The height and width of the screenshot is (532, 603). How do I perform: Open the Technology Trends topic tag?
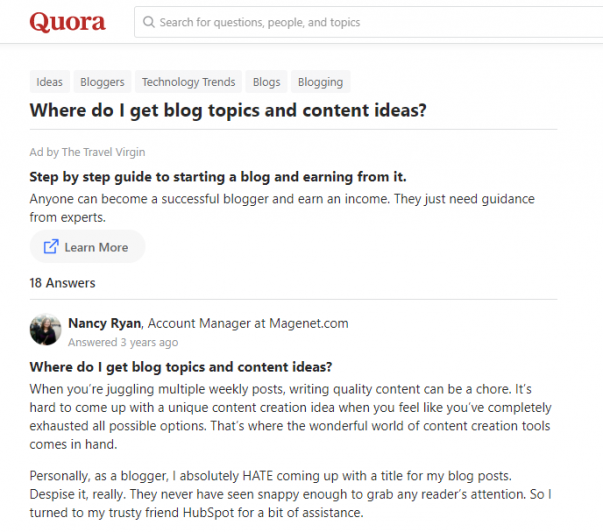pos(188,82)
